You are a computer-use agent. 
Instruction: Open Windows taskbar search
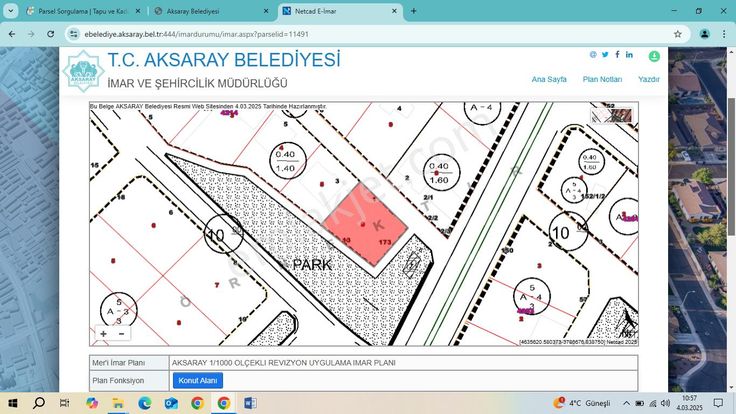point(39,403)
